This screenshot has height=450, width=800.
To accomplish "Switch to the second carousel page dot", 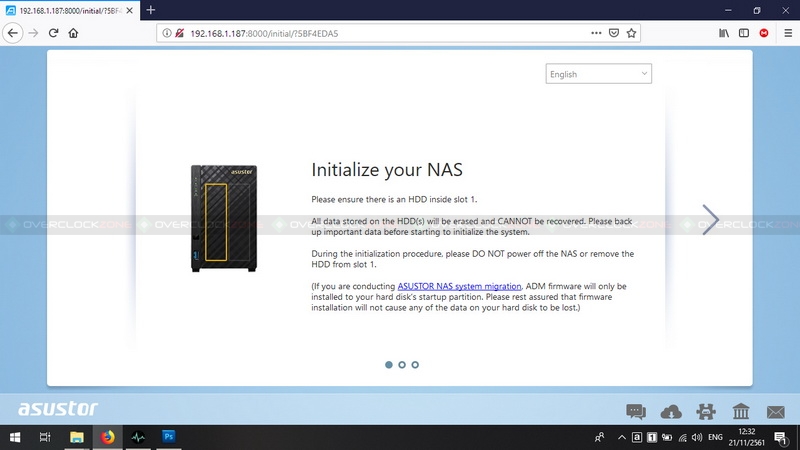I will coord(402,365).
